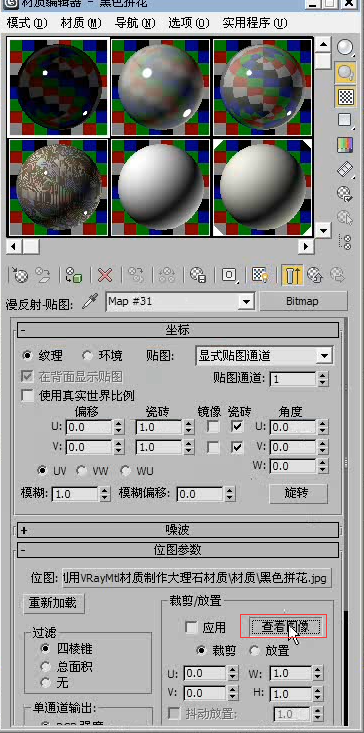Toggle Show Map in Viewport icon

point(260,274)
